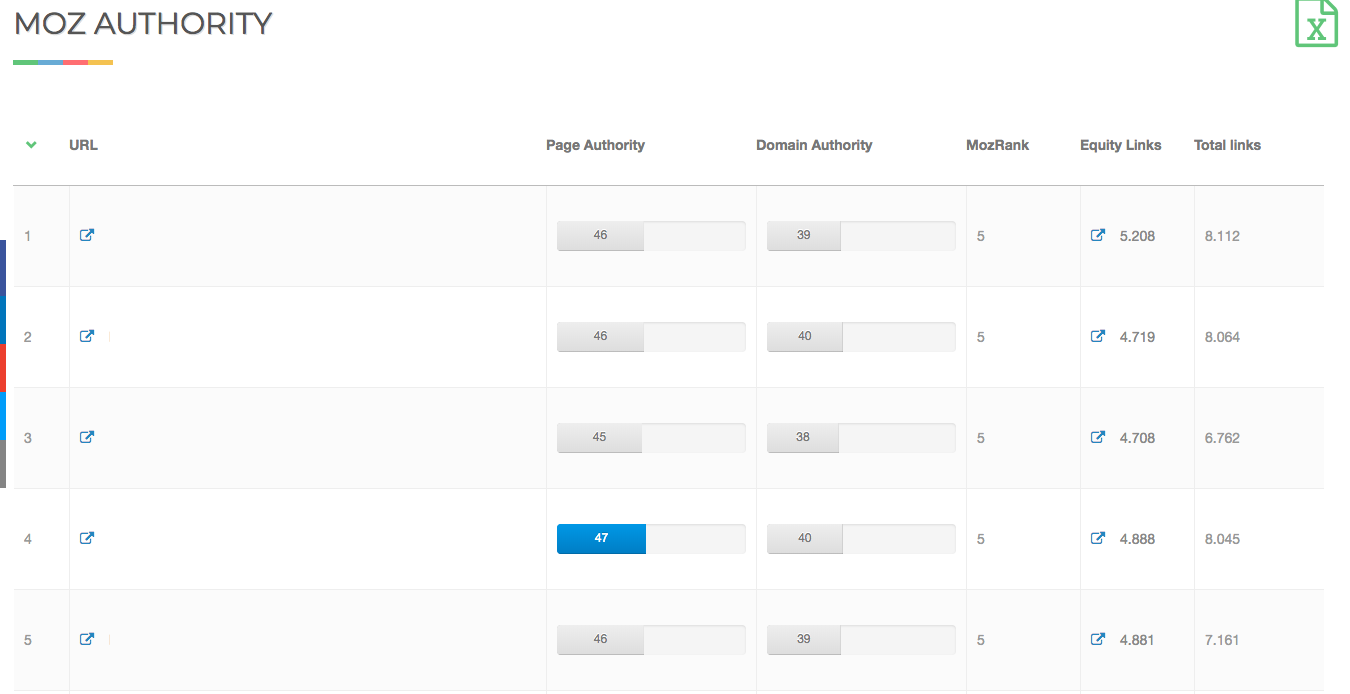Click row 3 Domain Authority bar 38

(861, 438)
